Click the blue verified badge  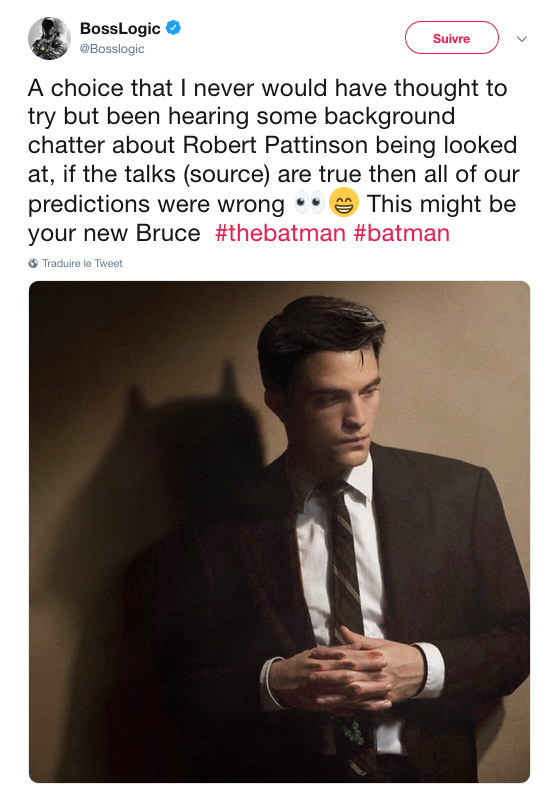(173, 28)
